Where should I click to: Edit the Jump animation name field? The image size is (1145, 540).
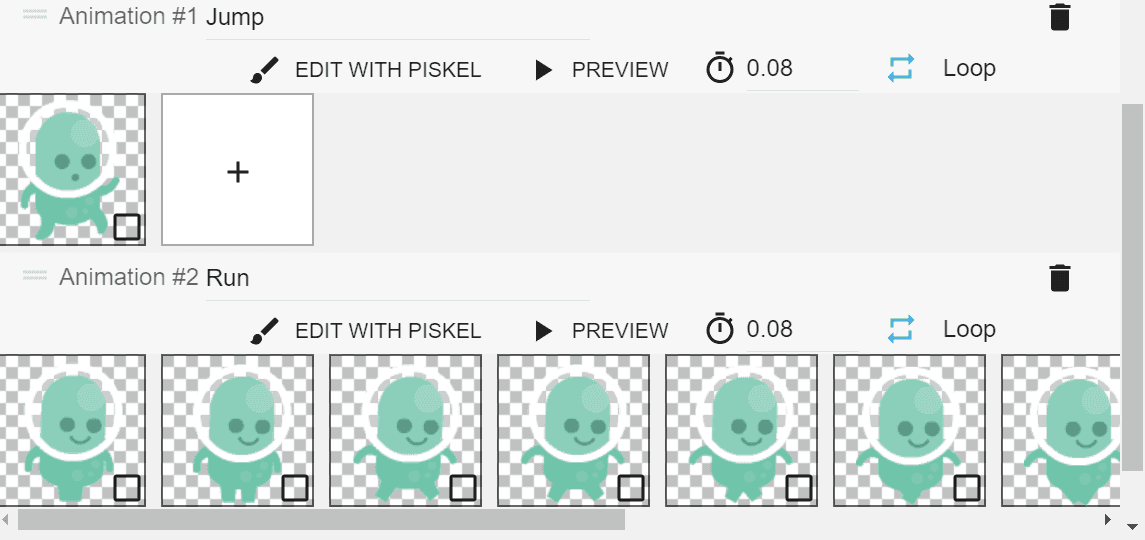coord(396,18)
